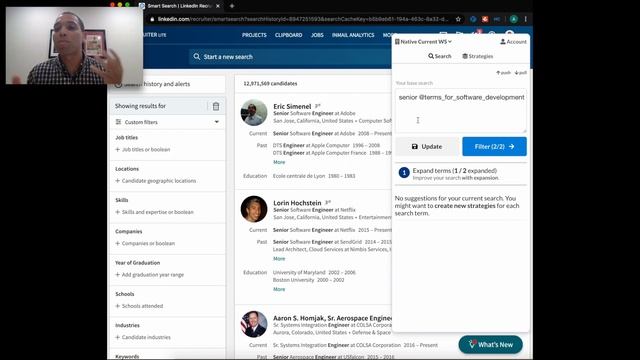Click the pull arrow in the extension
Image resolution: width=640 pixels, height=360 pixels.
click(520, 73)
